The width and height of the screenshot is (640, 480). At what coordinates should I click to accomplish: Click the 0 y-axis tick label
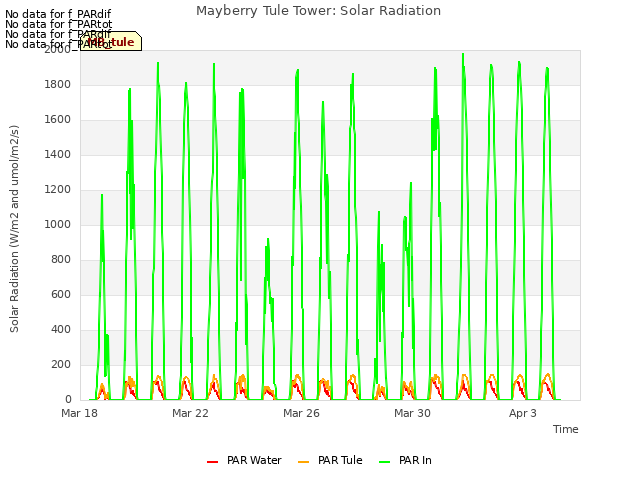[68, 400]
